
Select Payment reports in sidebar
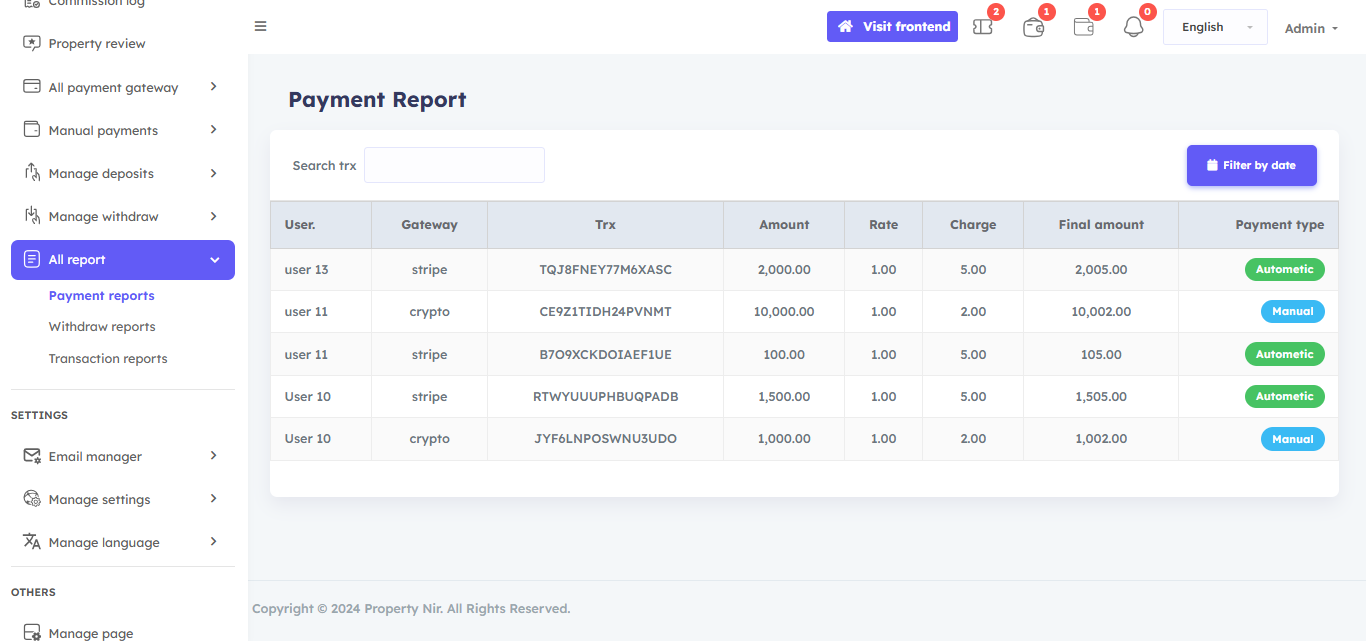[102, 296]
